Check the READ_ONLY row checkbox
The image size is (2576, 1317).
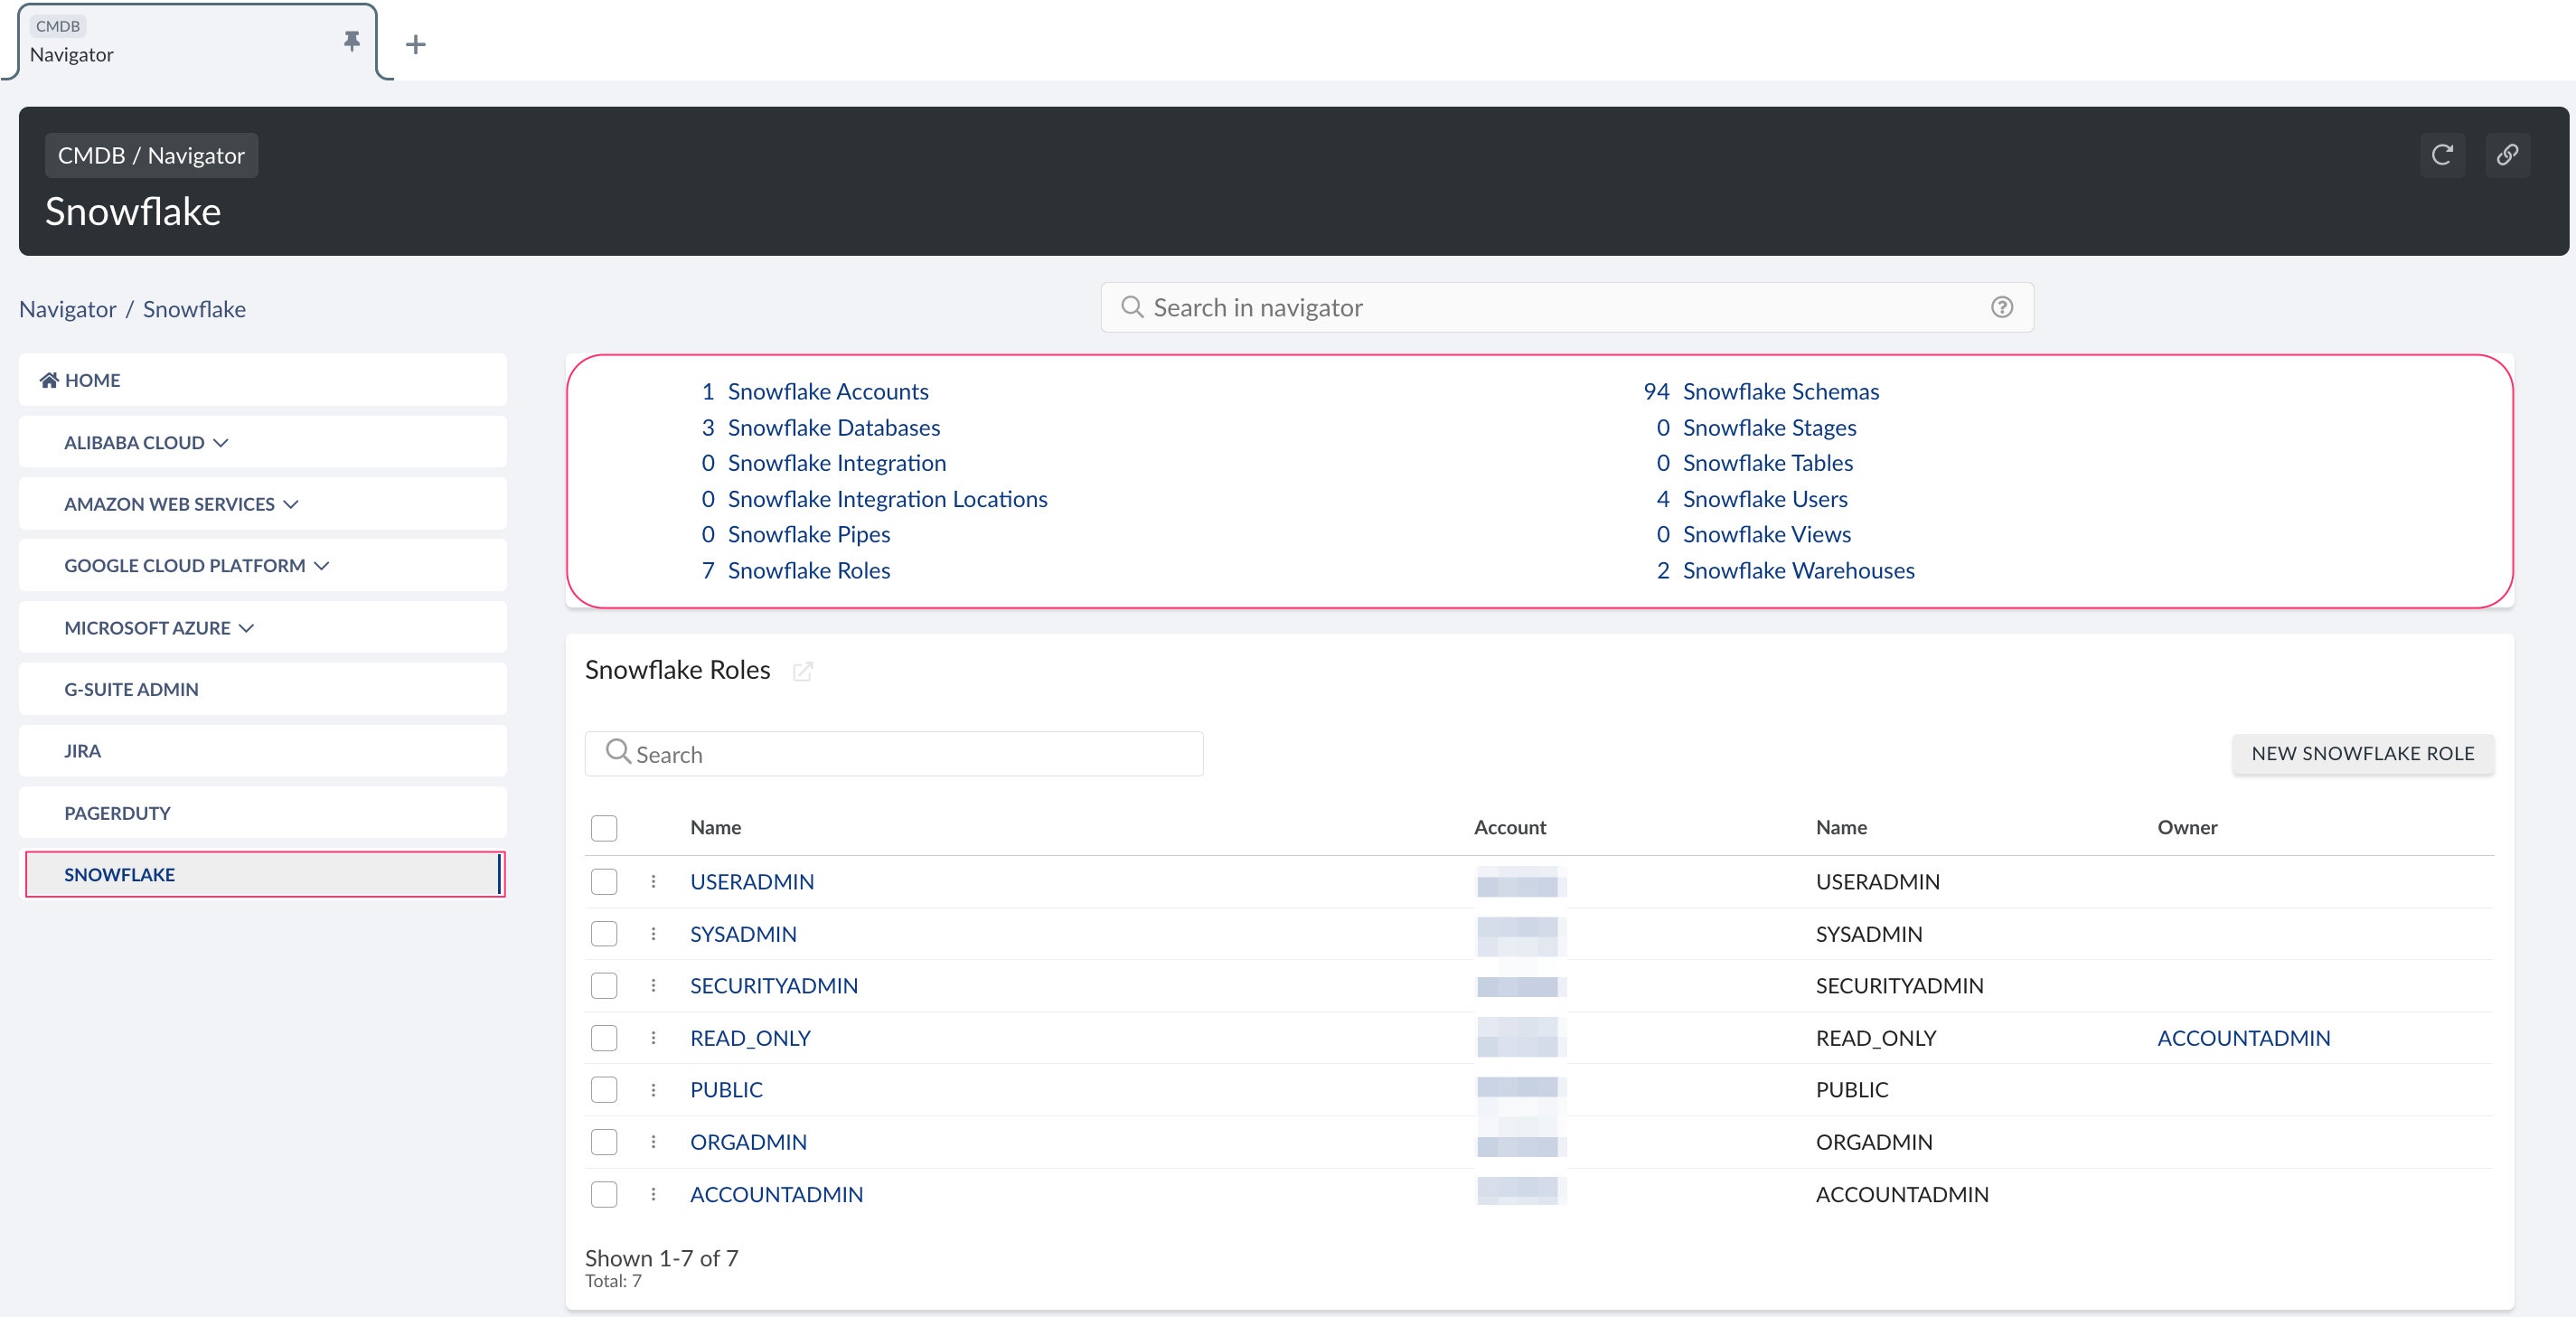coord(604,1038)
